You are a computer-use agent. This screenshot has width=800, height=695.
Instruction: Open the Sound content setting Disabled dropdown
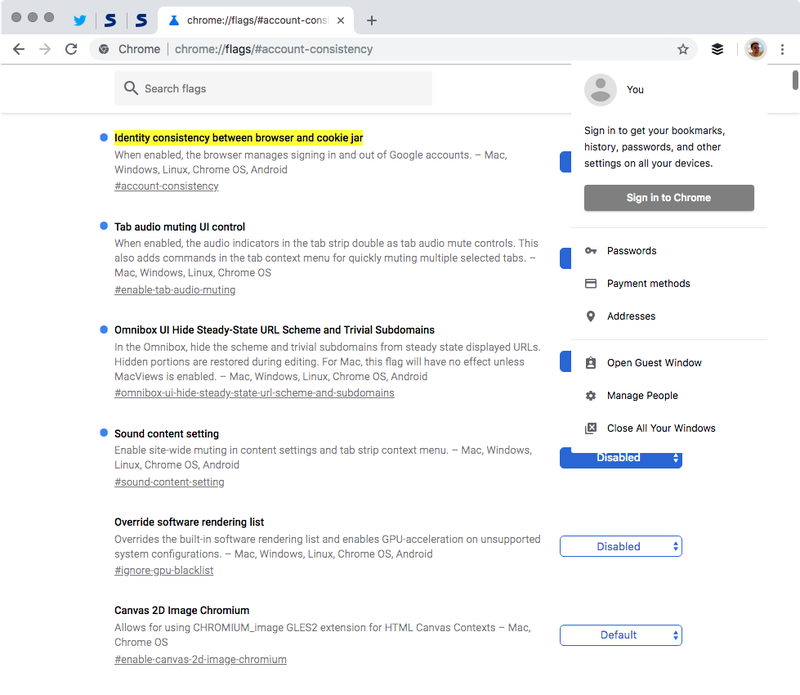point(620,457)
